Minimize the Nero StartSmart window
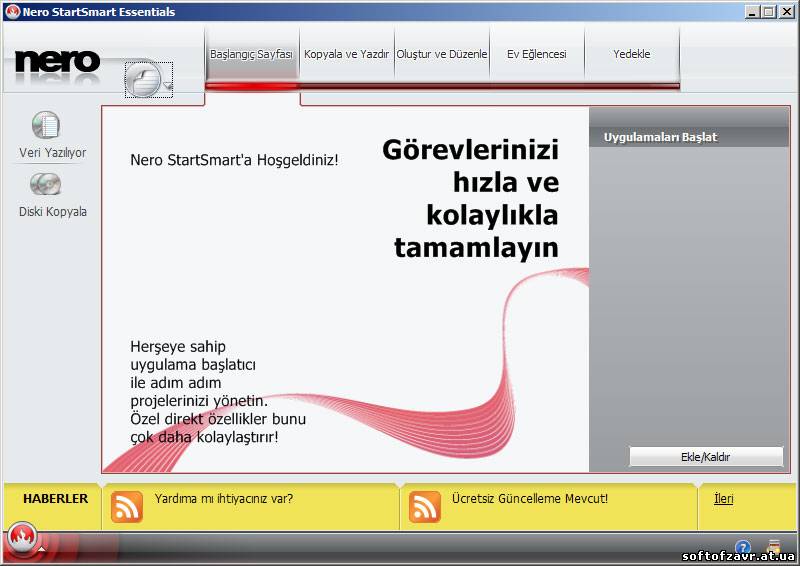The image size is (800, 566). [x=751, y=11]
